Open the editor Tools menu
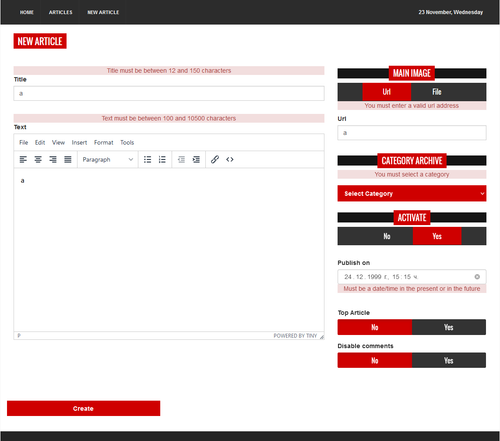This screenshot has height=441, width=500. click(127, 143)
